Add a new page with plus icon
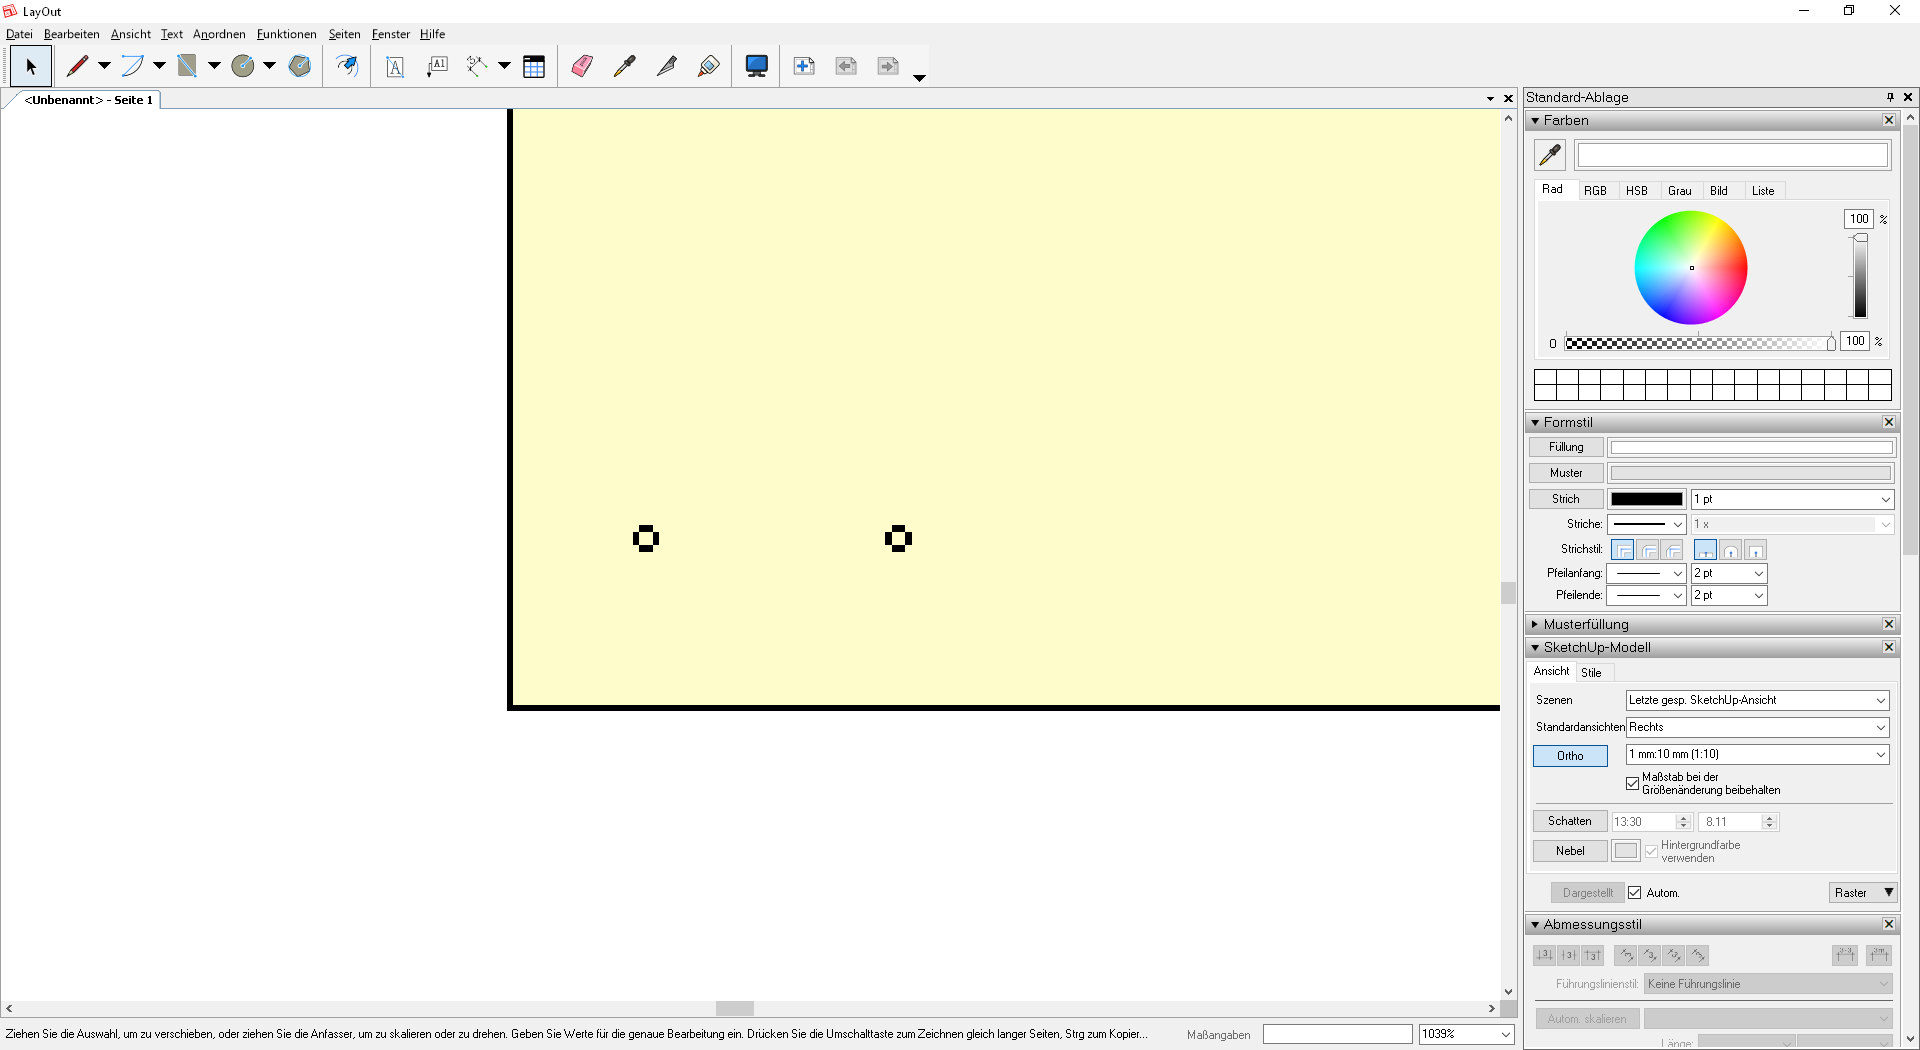This screenshot has width=1920, height=1050. [x=803, y=67]
